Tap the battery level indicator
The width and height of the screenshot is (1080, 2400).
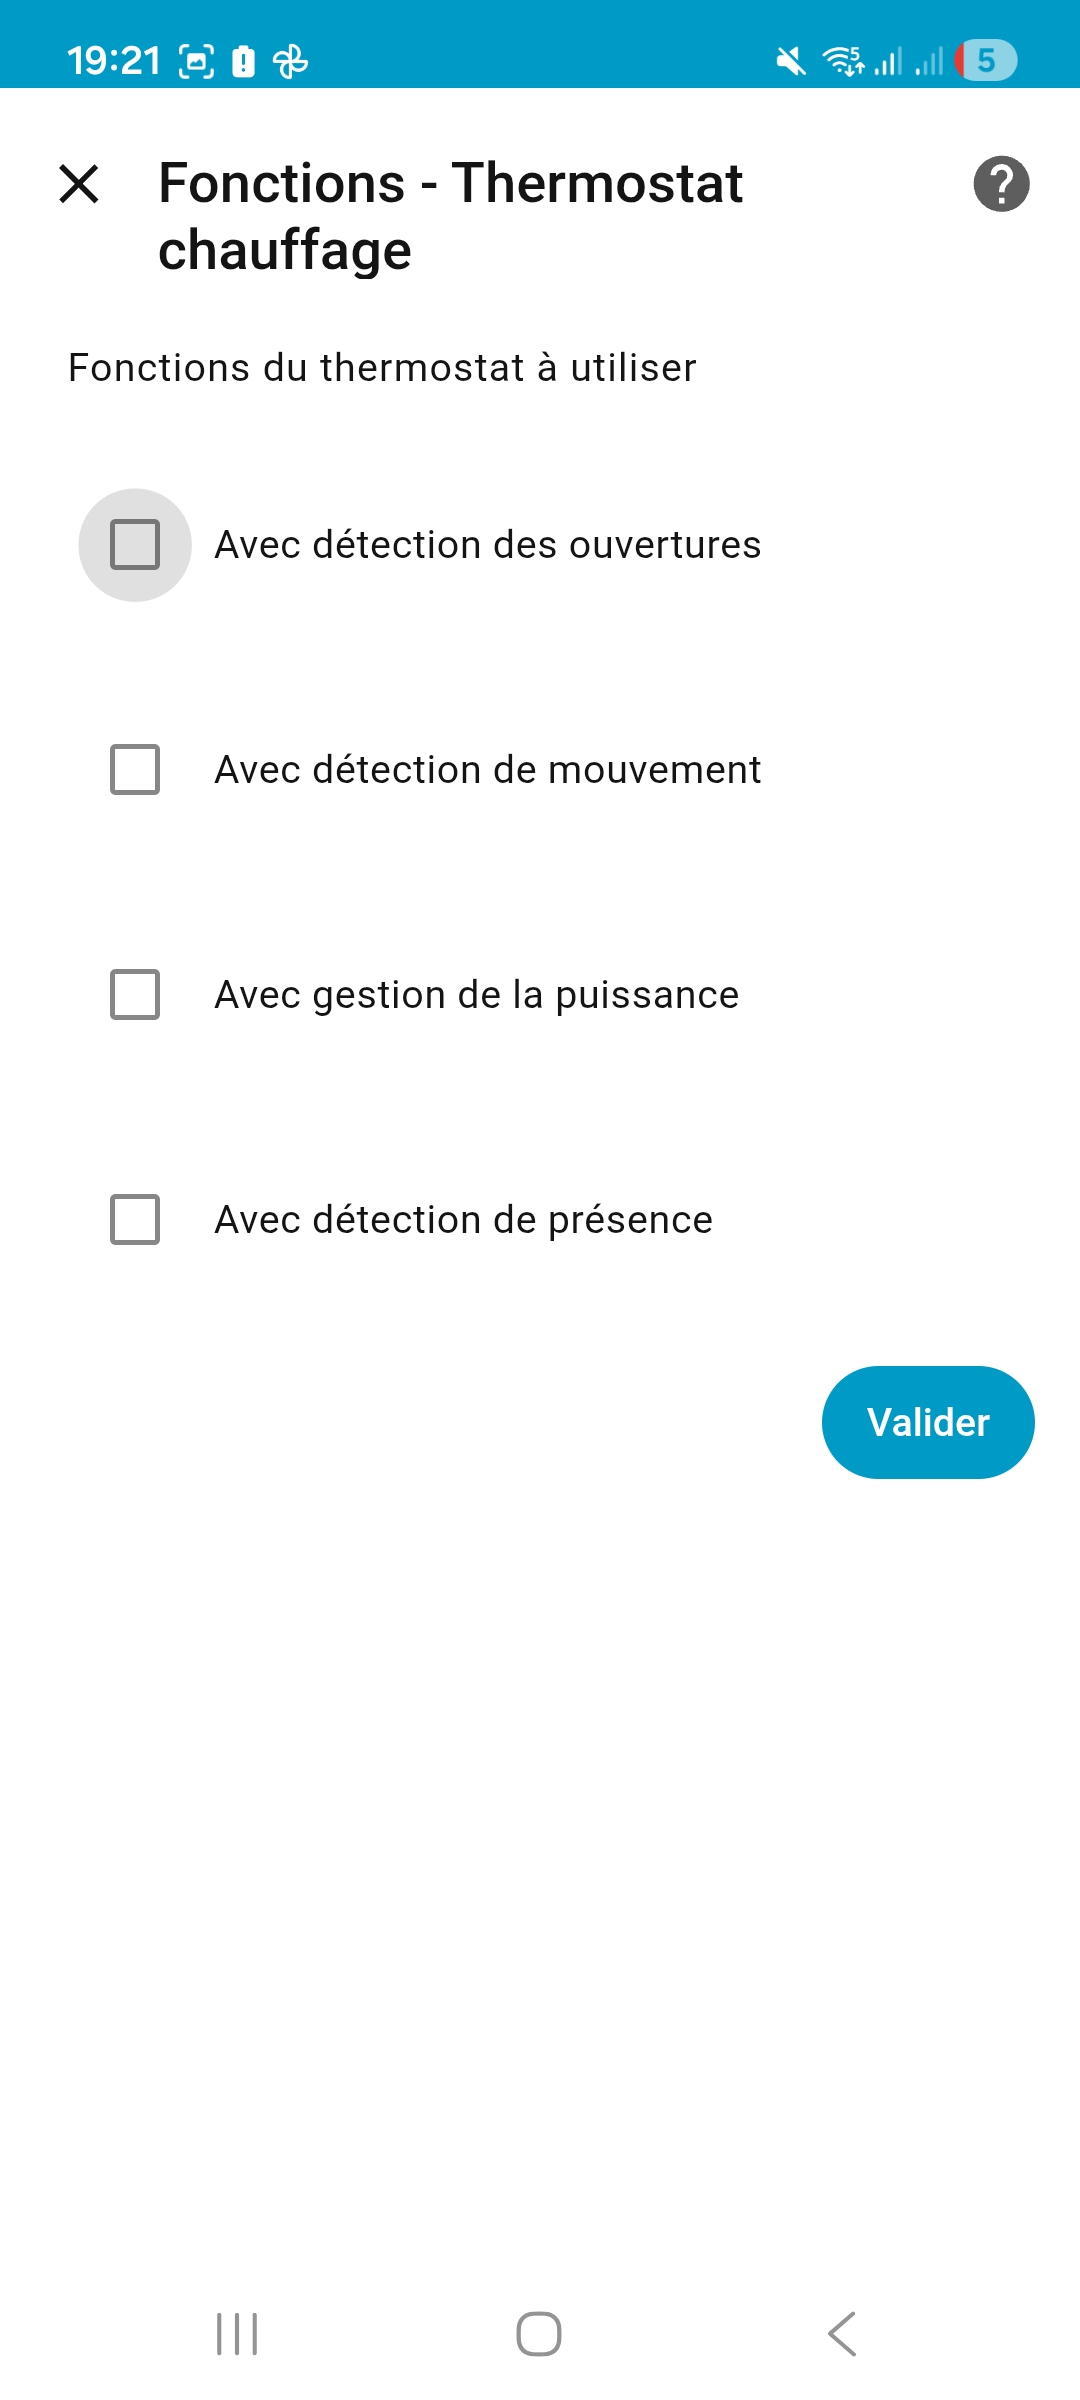click(x=986, y=61)
